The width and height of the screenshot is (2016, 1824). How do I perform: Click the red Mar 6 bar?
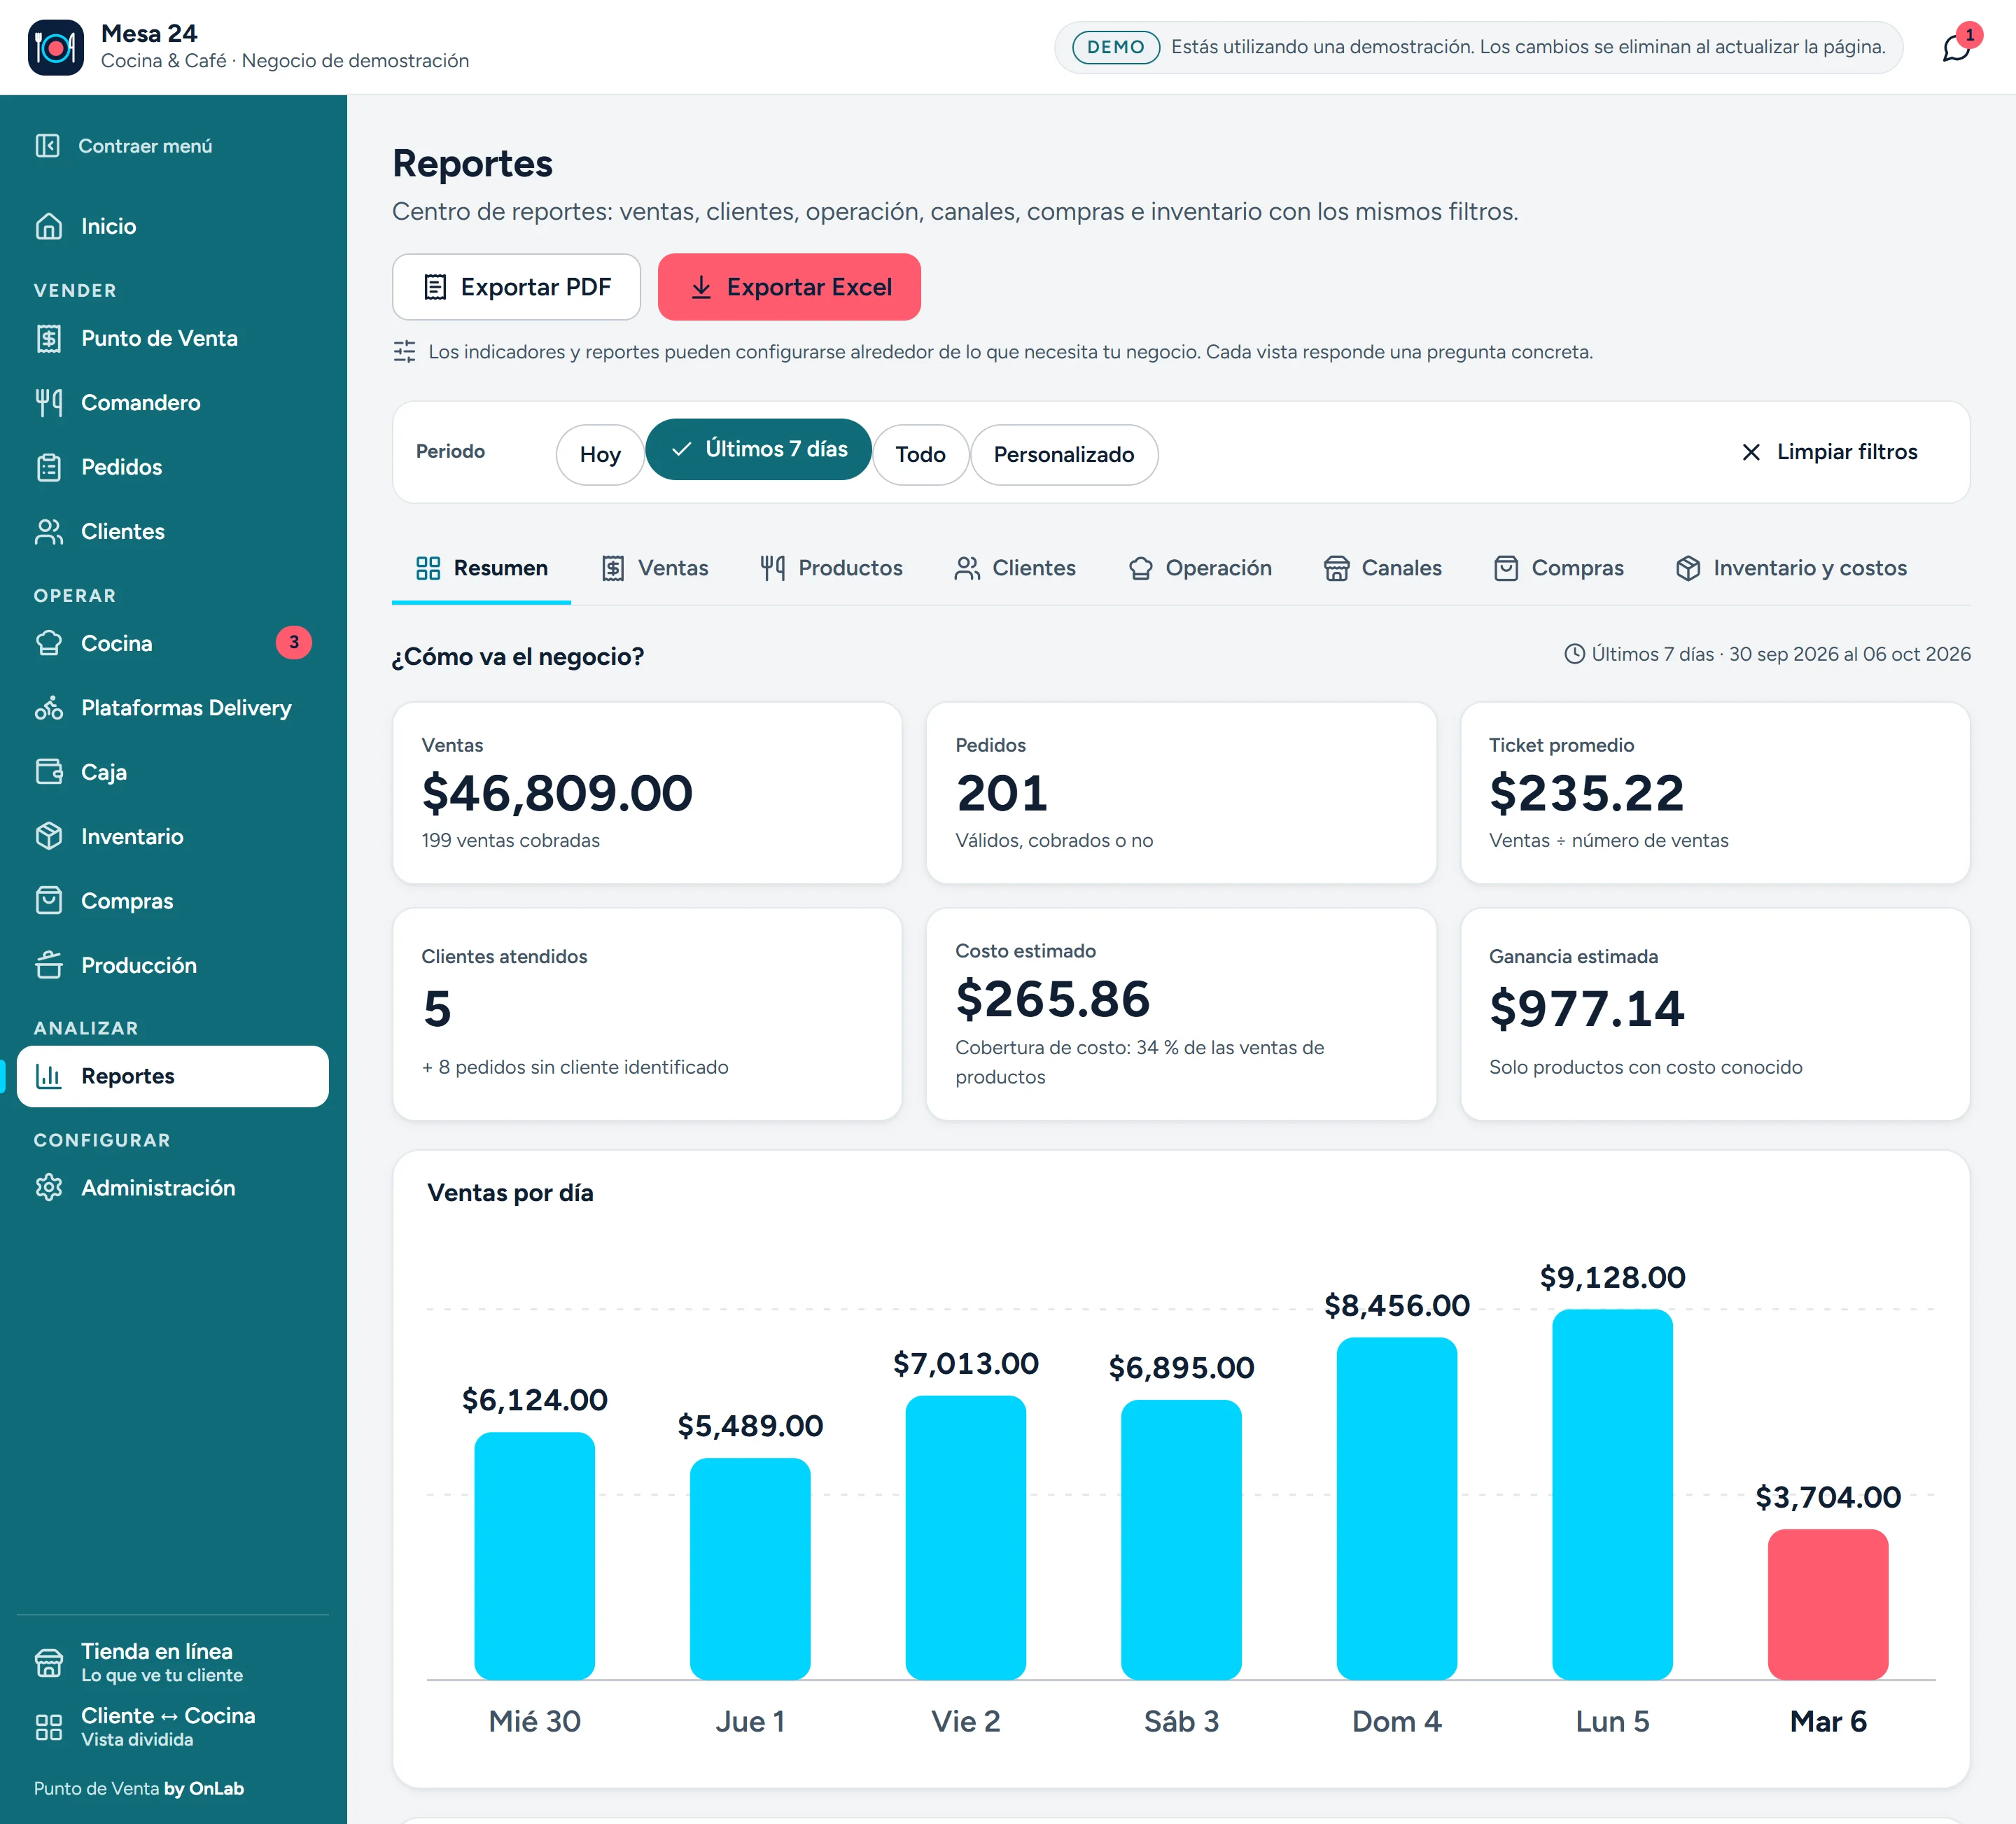click(1828, 1604)
